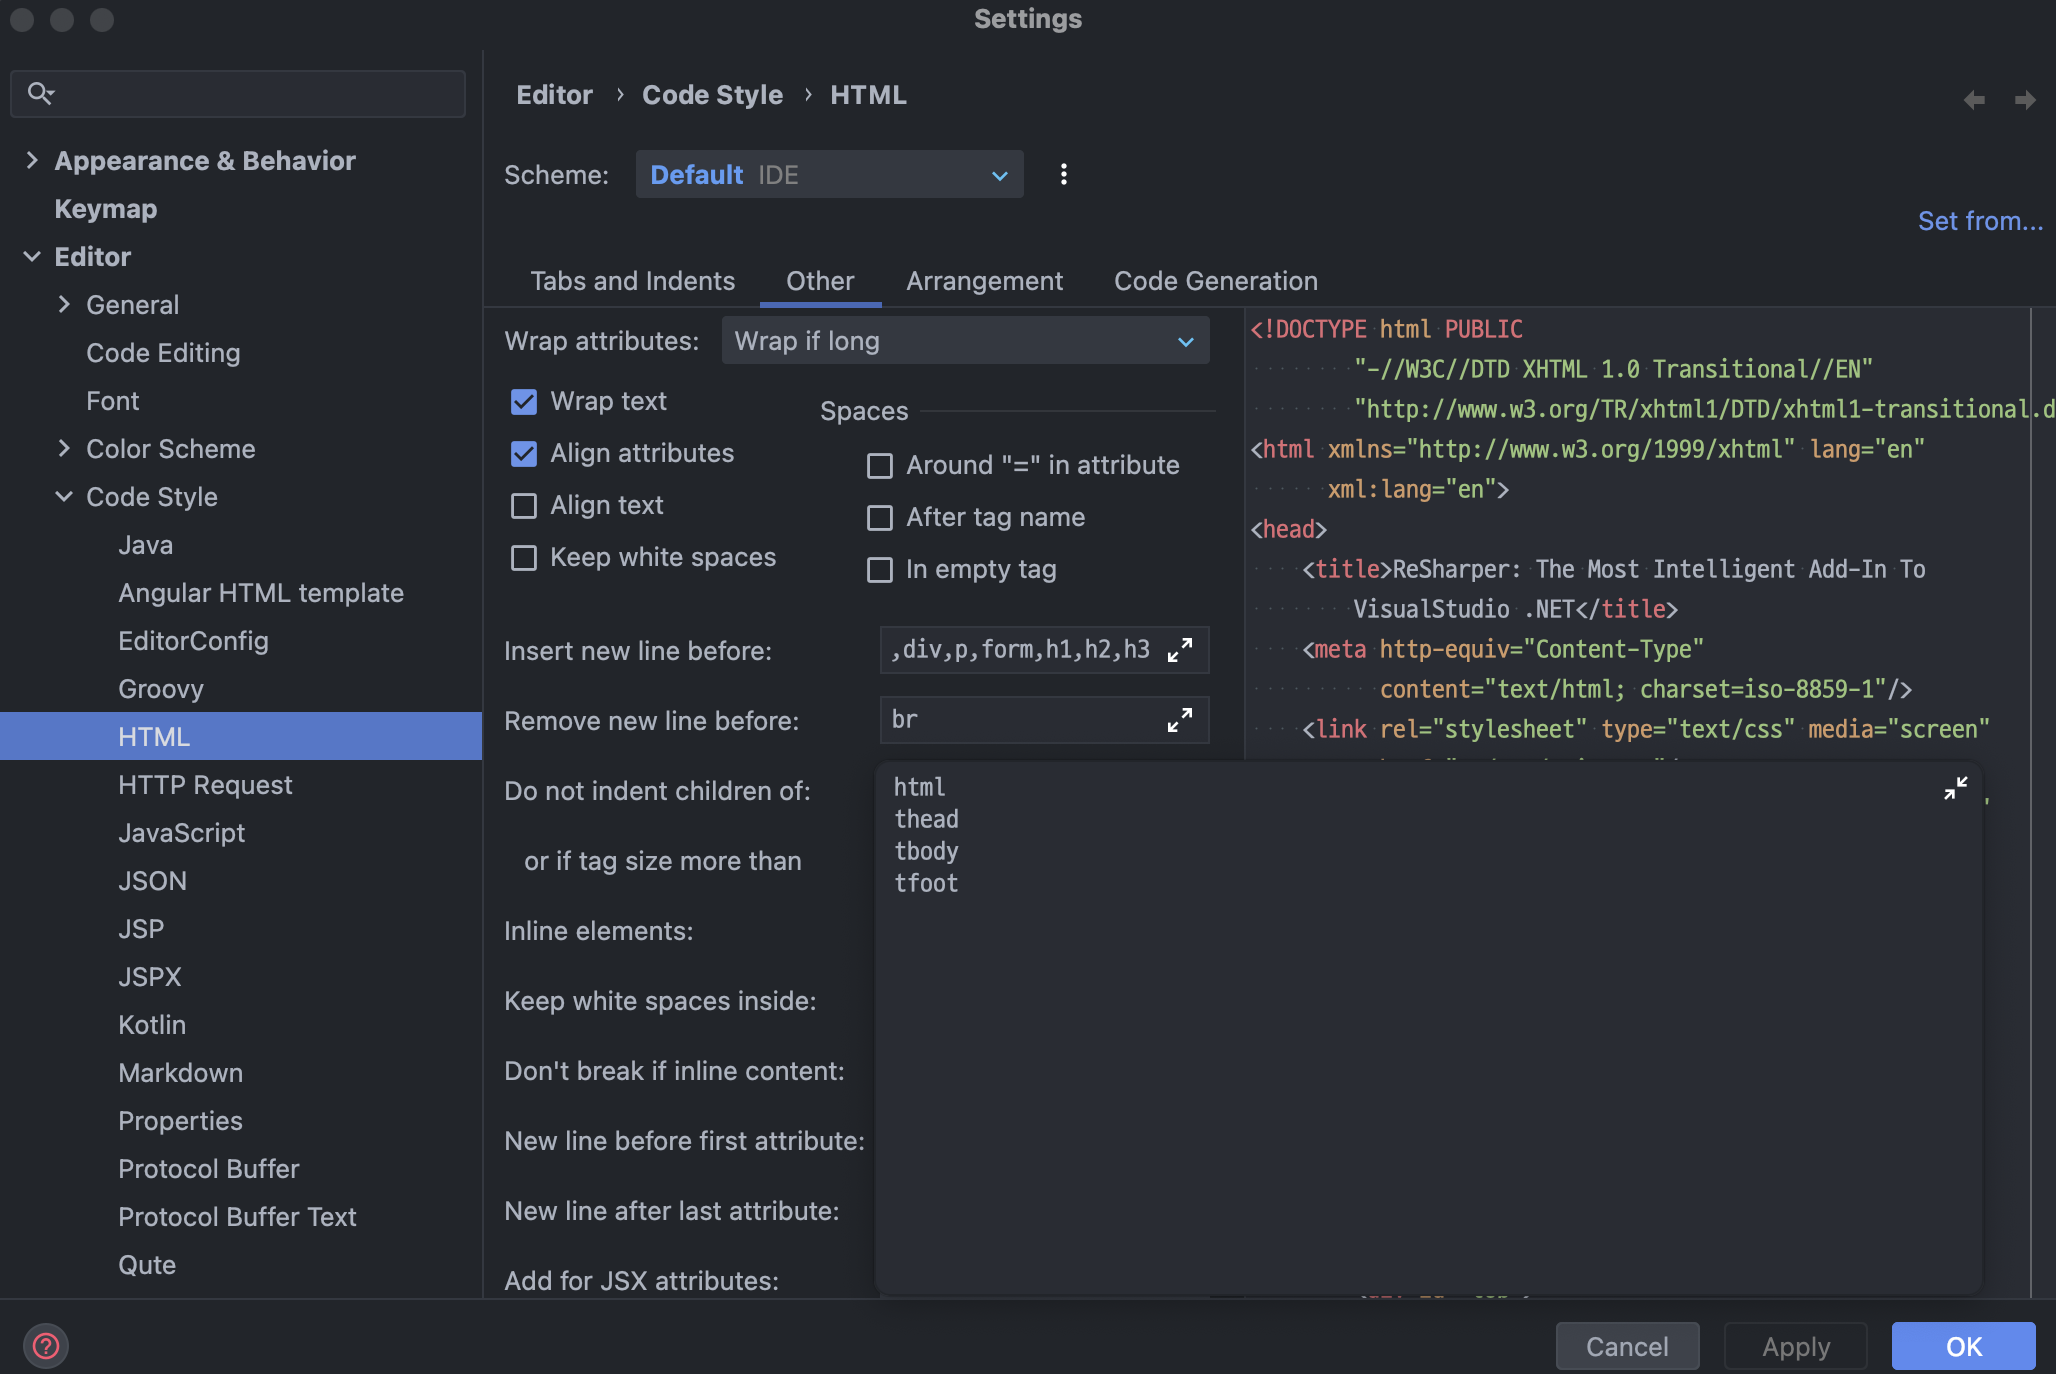Open scheme actions three-dot menu
The image size is (2056, 1374).
point(1063,175)
